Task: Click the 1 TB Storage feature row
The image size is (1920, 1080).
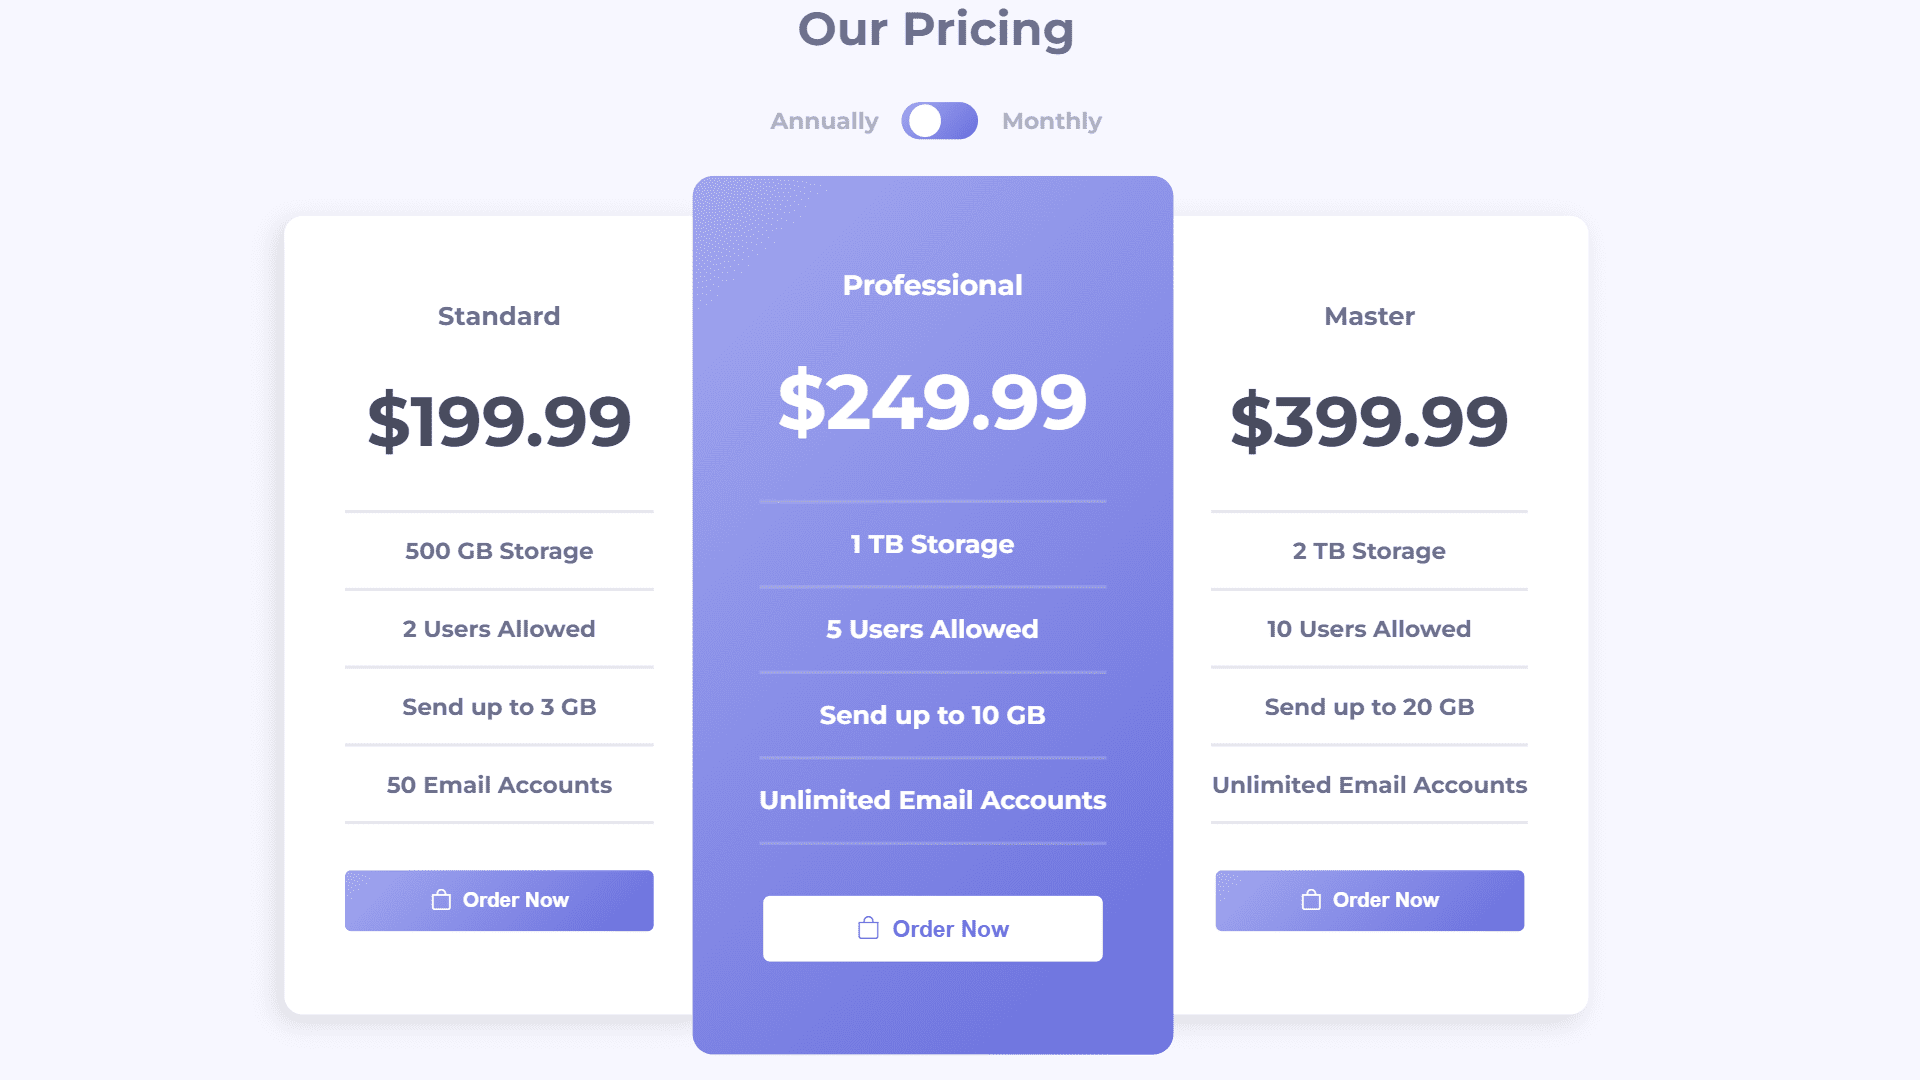Action: point(932,544)
